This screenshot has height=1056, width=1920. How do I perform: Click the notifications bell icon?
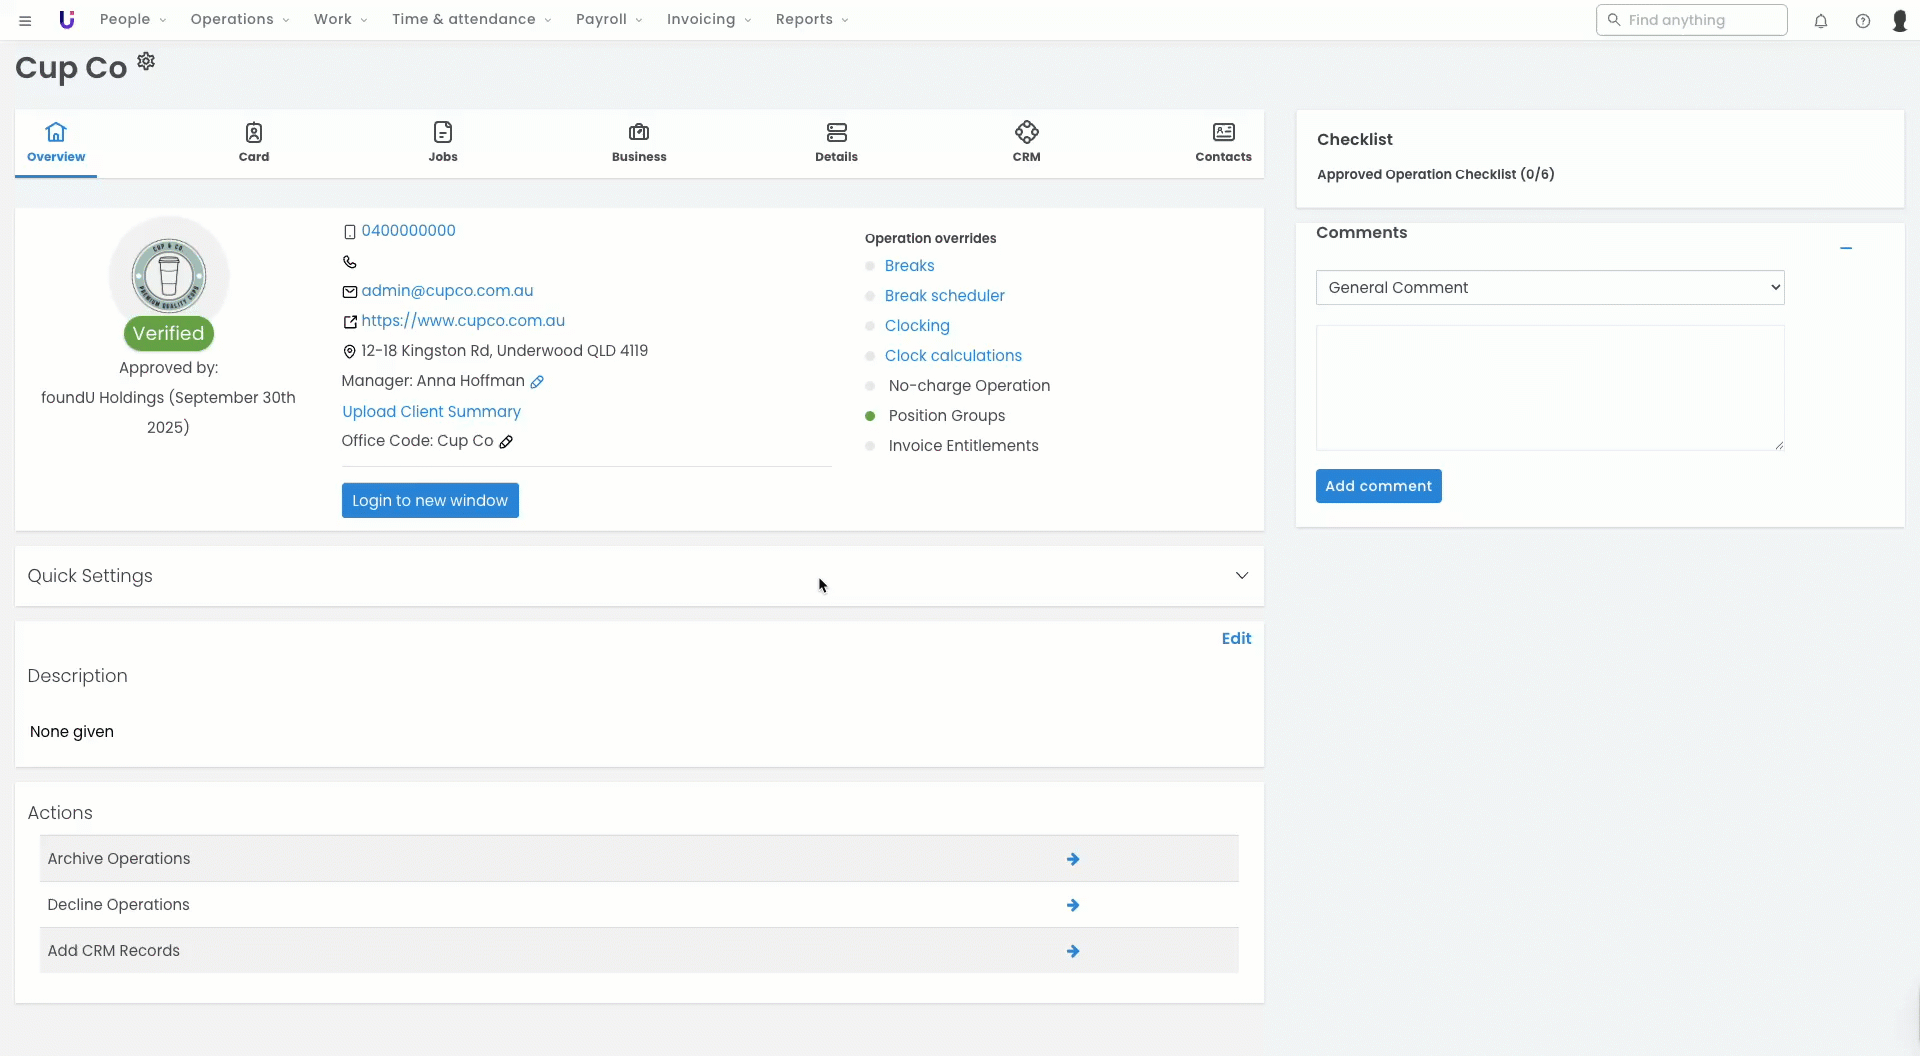point(1821,21)
